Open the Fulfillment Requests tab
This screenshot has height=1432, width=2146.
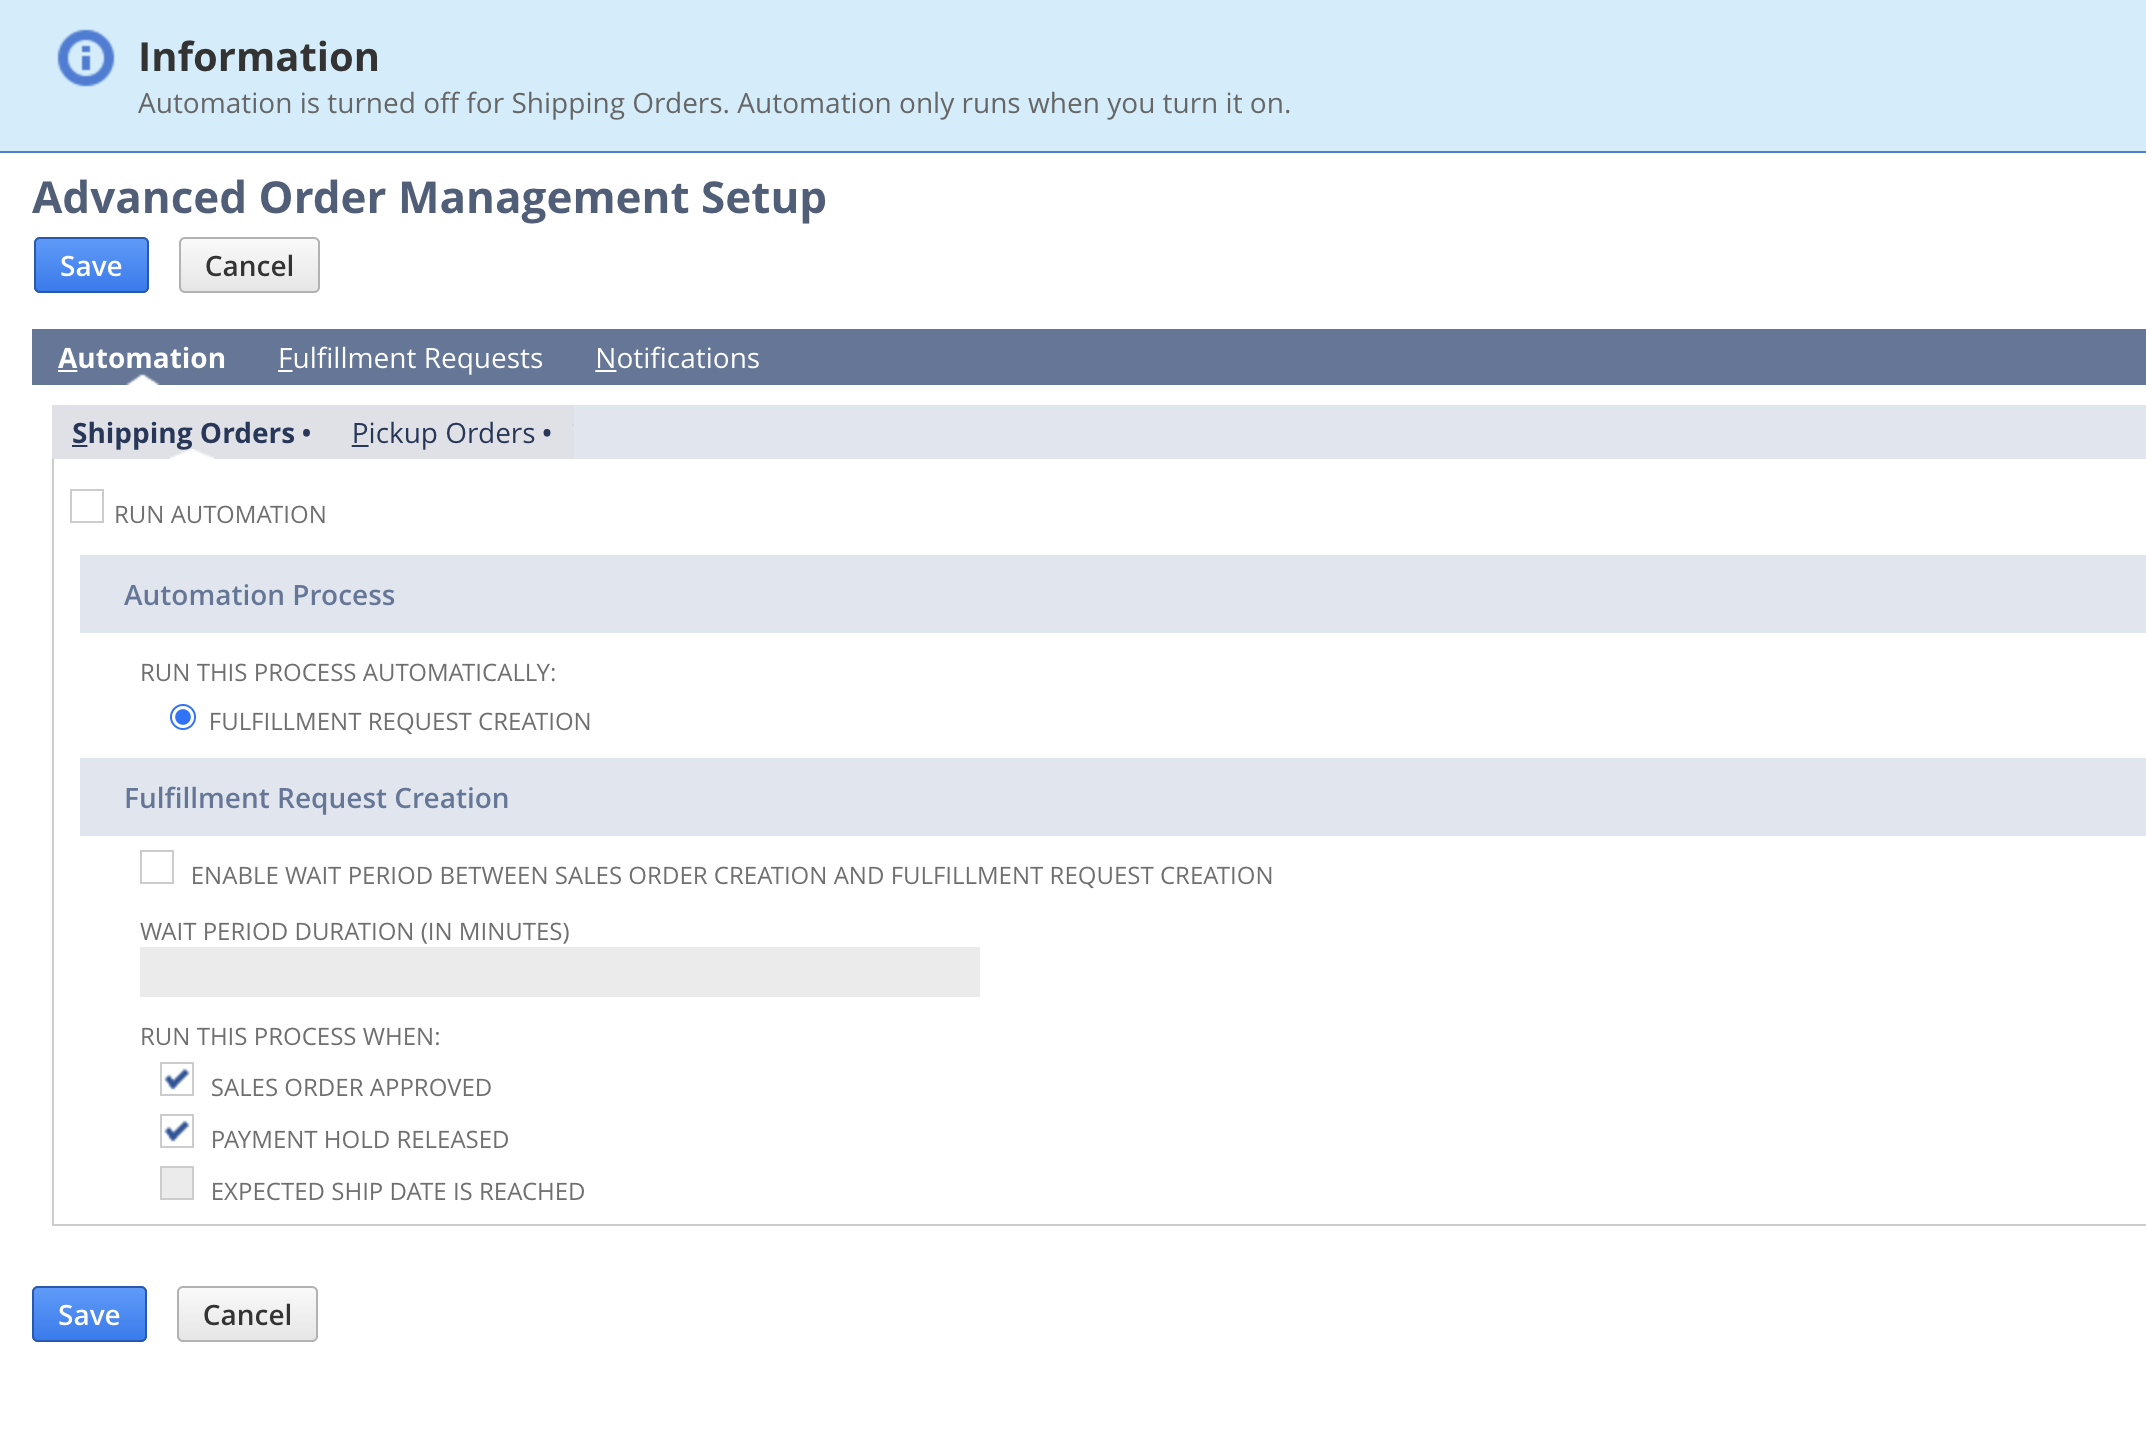pyautogui.click(x=410, y=358)
